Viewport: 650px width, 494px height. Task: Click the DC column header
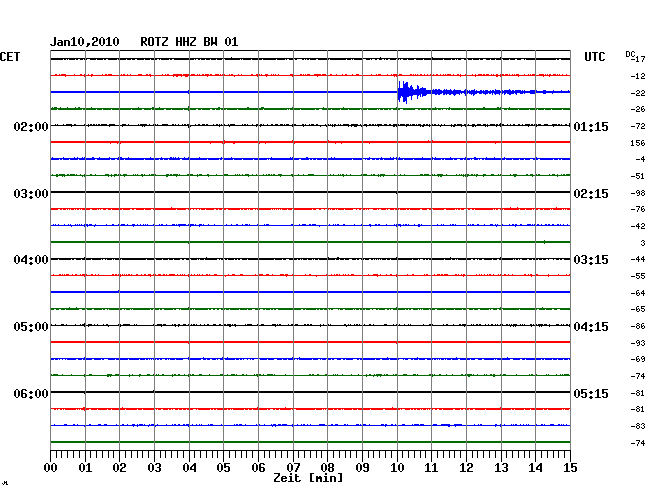(x=630, y=54)
